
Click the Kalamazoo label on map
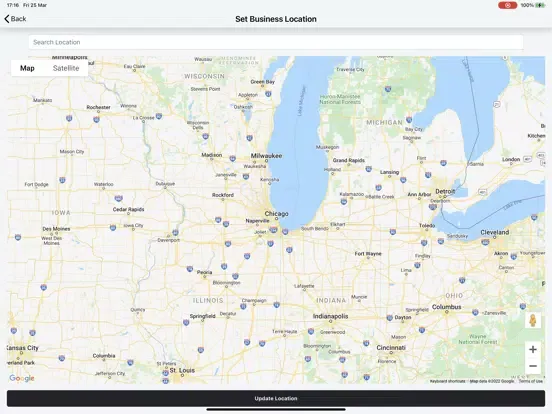tap(352, 194)
